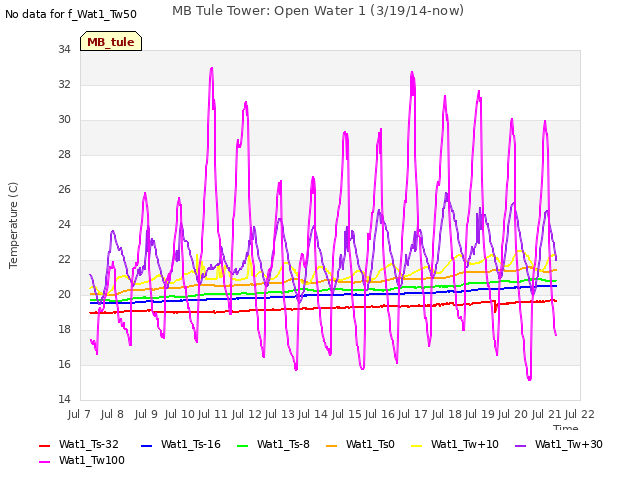The image size is (640, 480).
Task: Click the Jul 16 x-axis tick label
Action: 380,414
